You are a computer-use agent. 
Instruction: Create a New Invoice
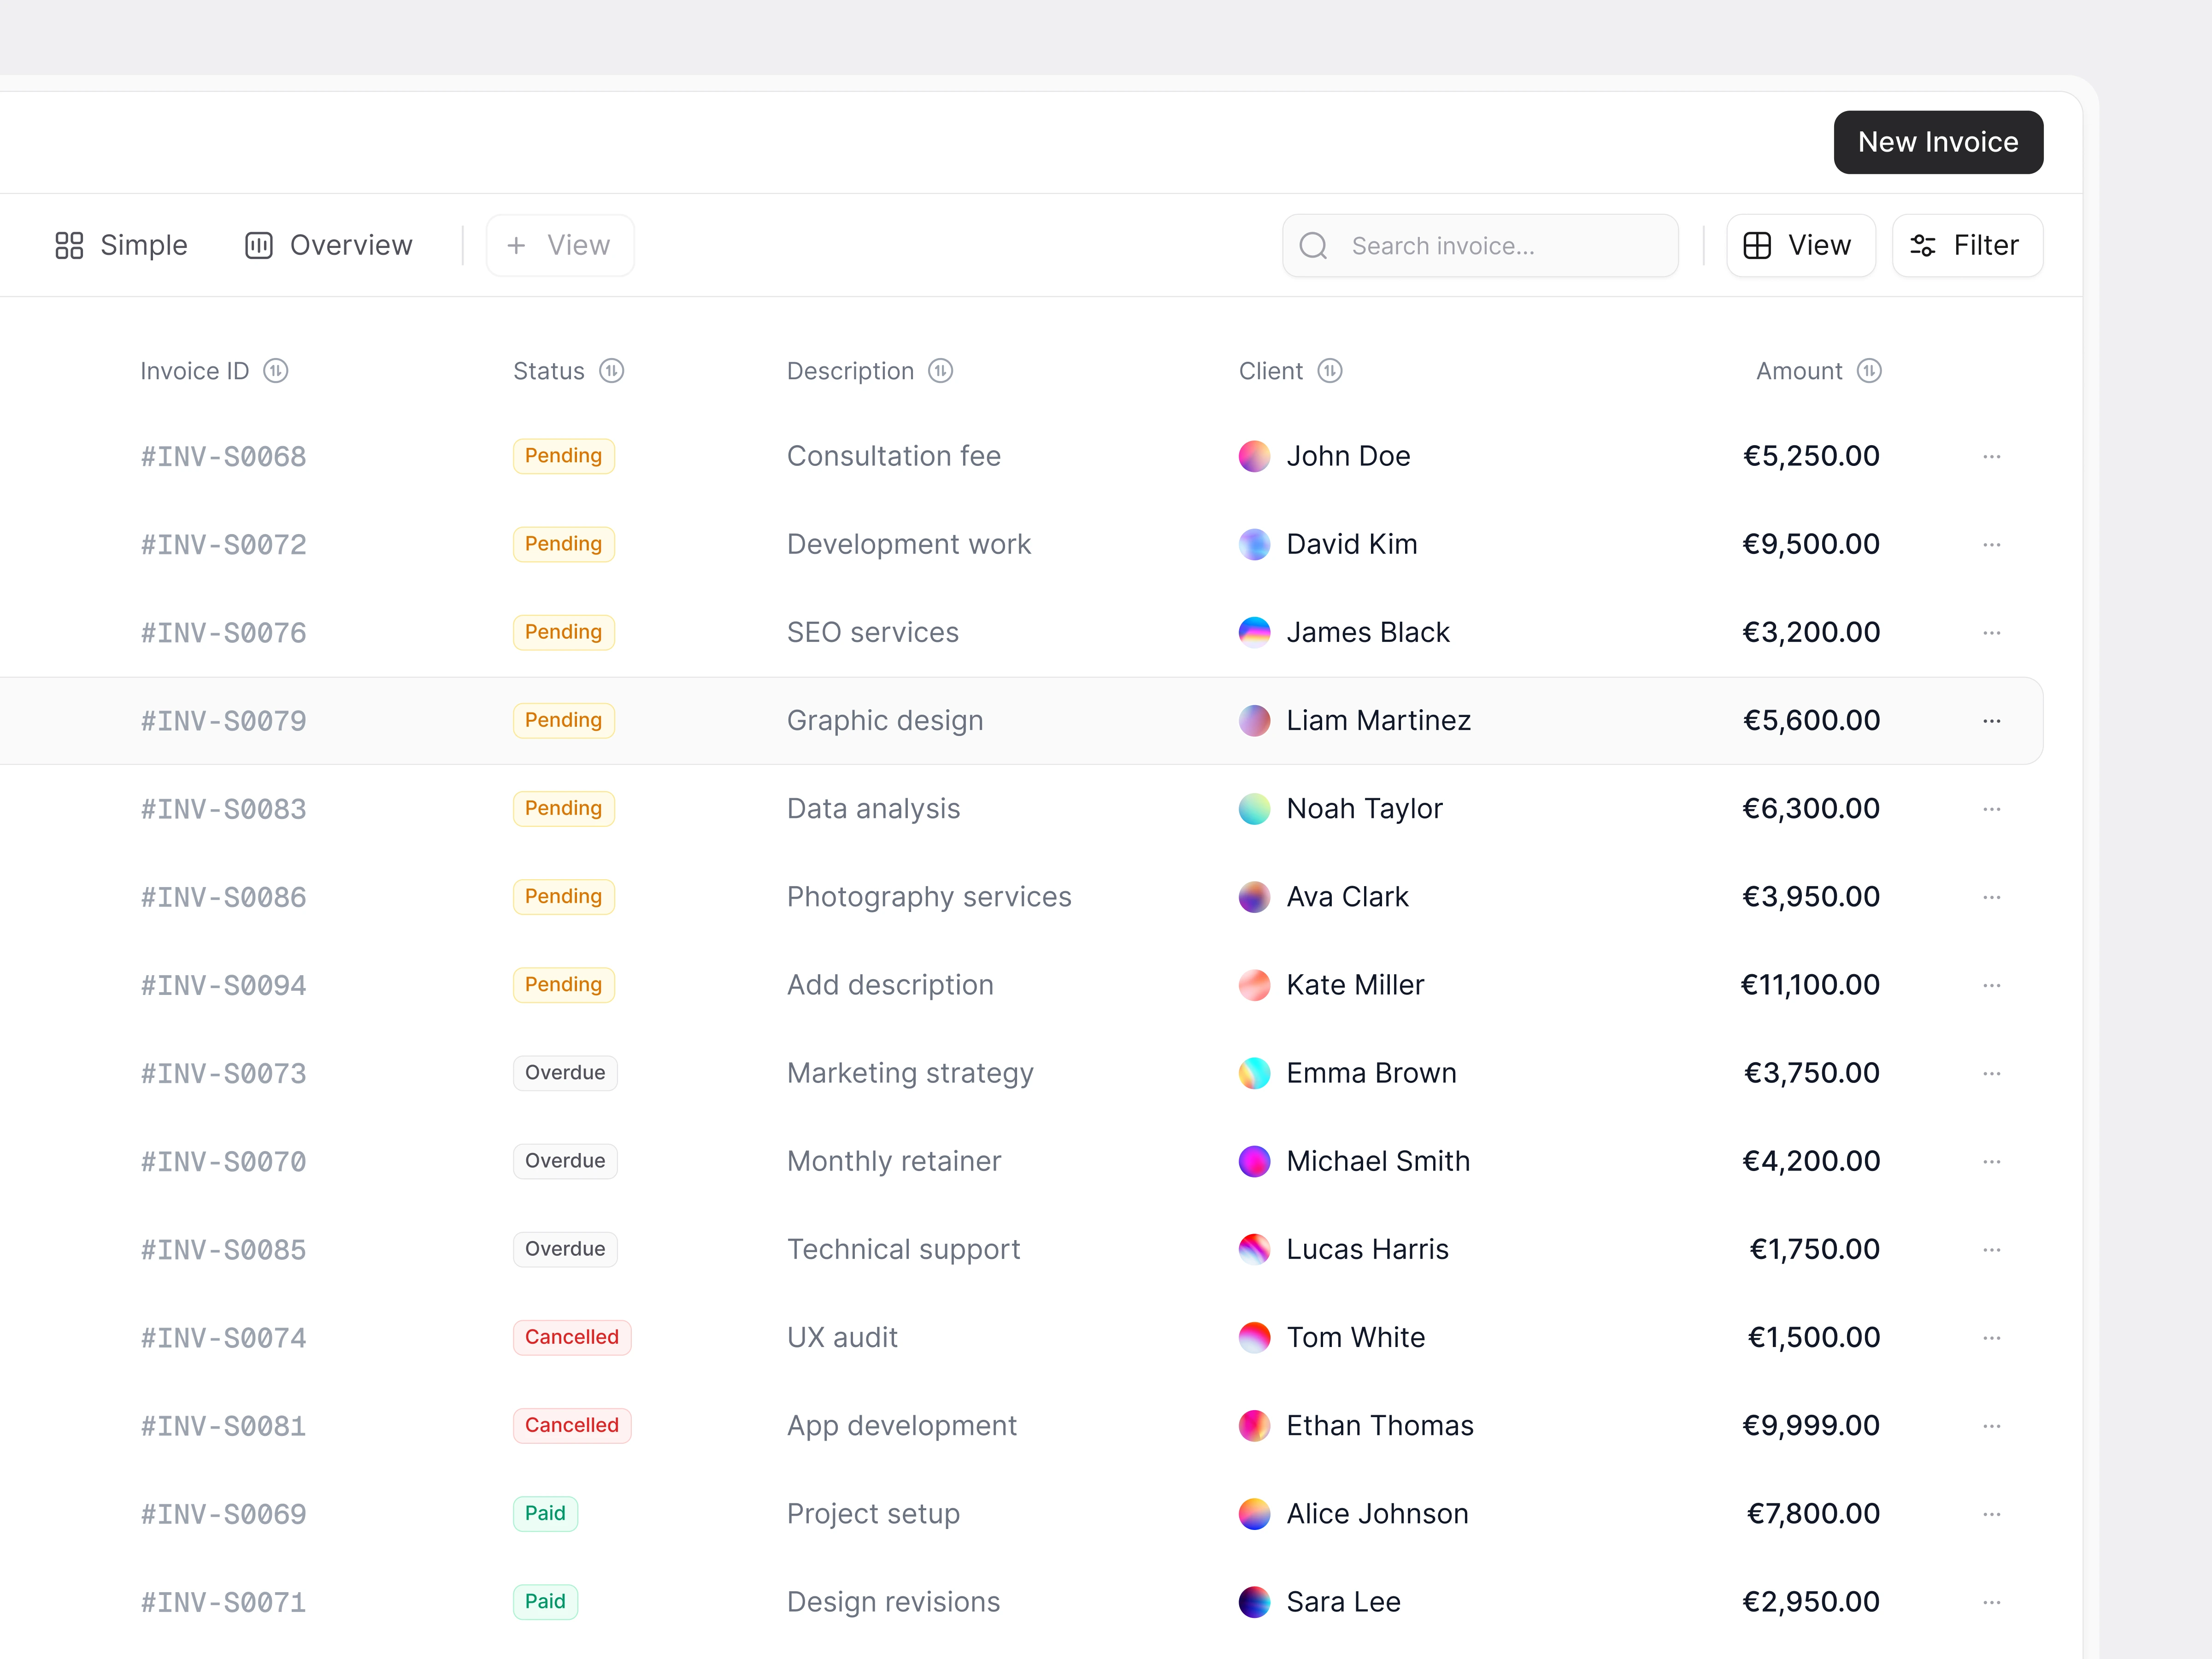coord(1937,142)
